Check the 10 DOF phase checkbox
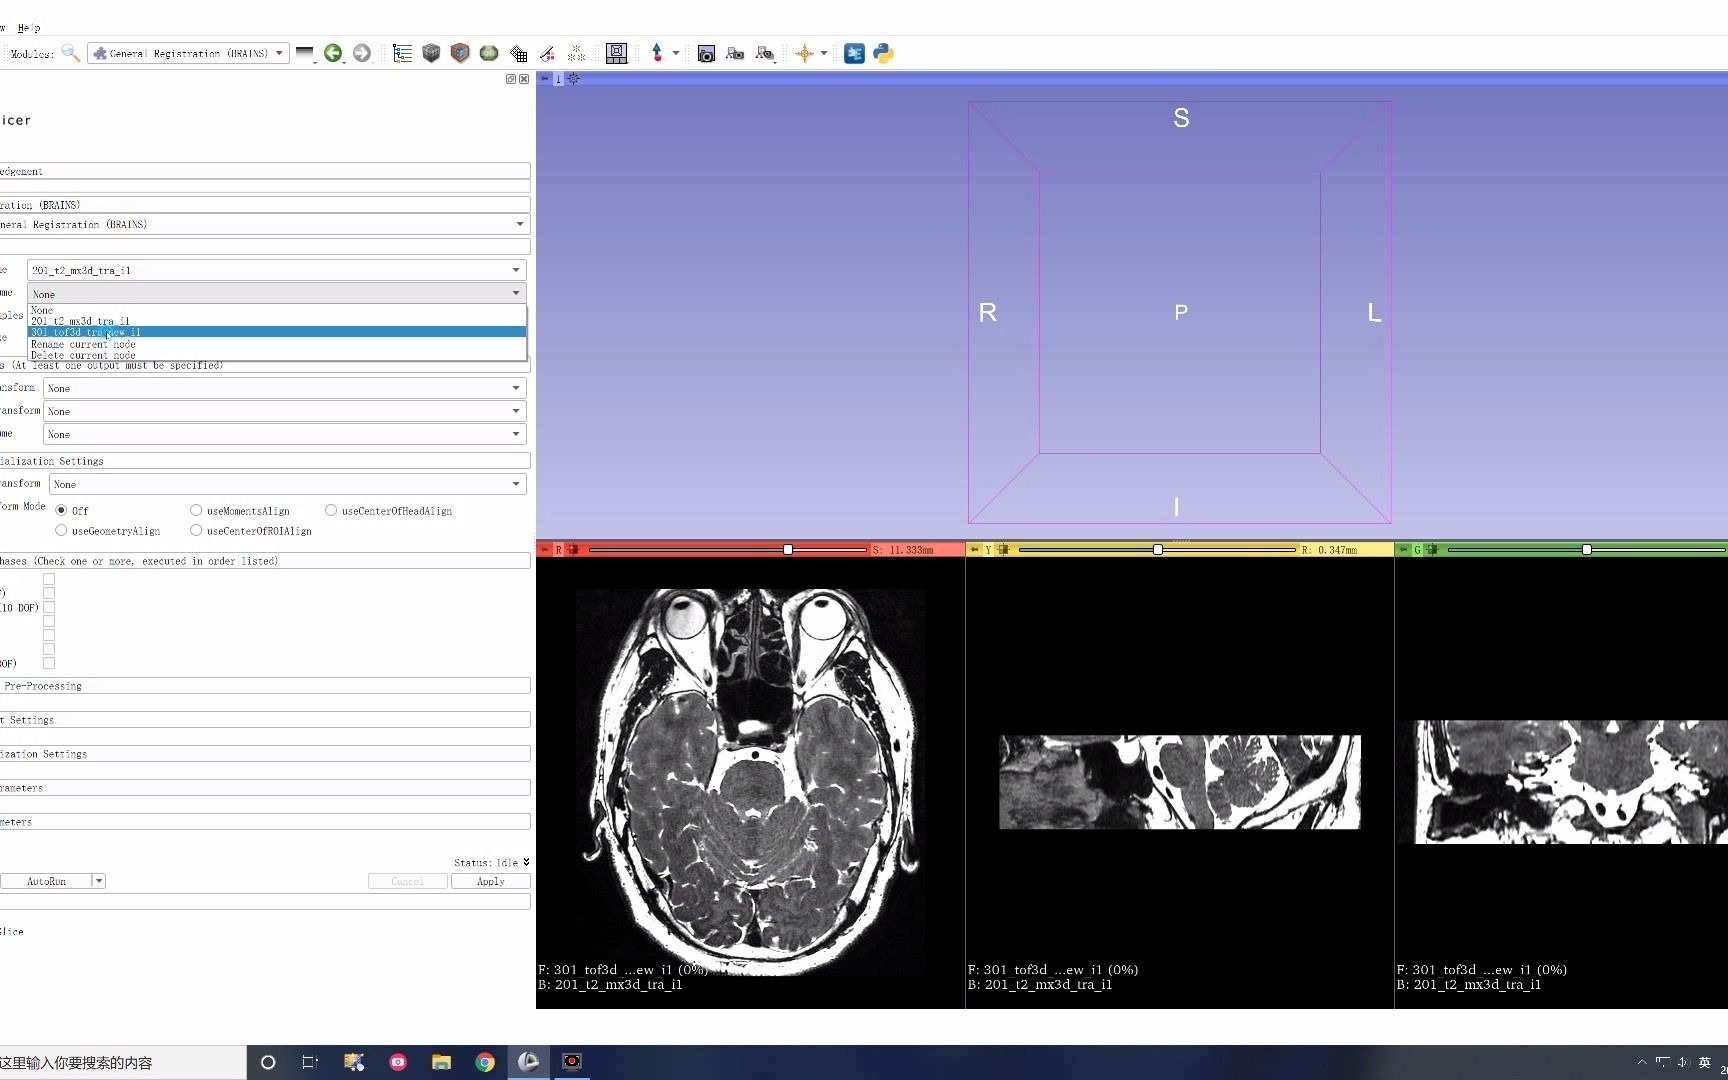The height and width of the screenshot is (1080, 1728). [49, 607]
